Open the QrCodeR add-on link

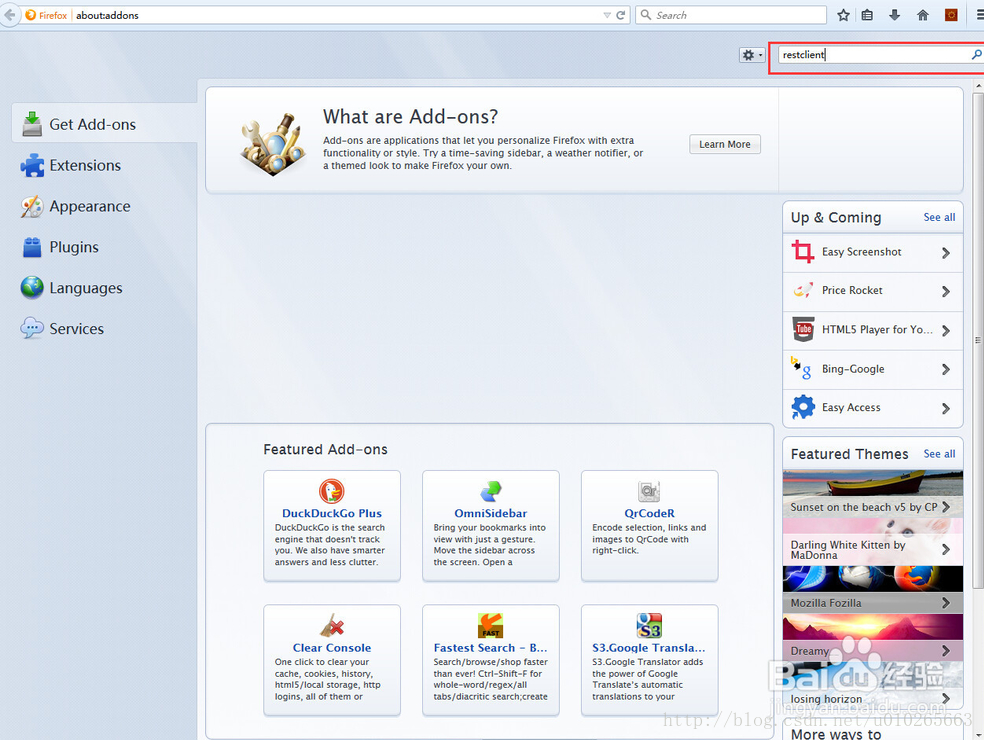click(650, 513)
